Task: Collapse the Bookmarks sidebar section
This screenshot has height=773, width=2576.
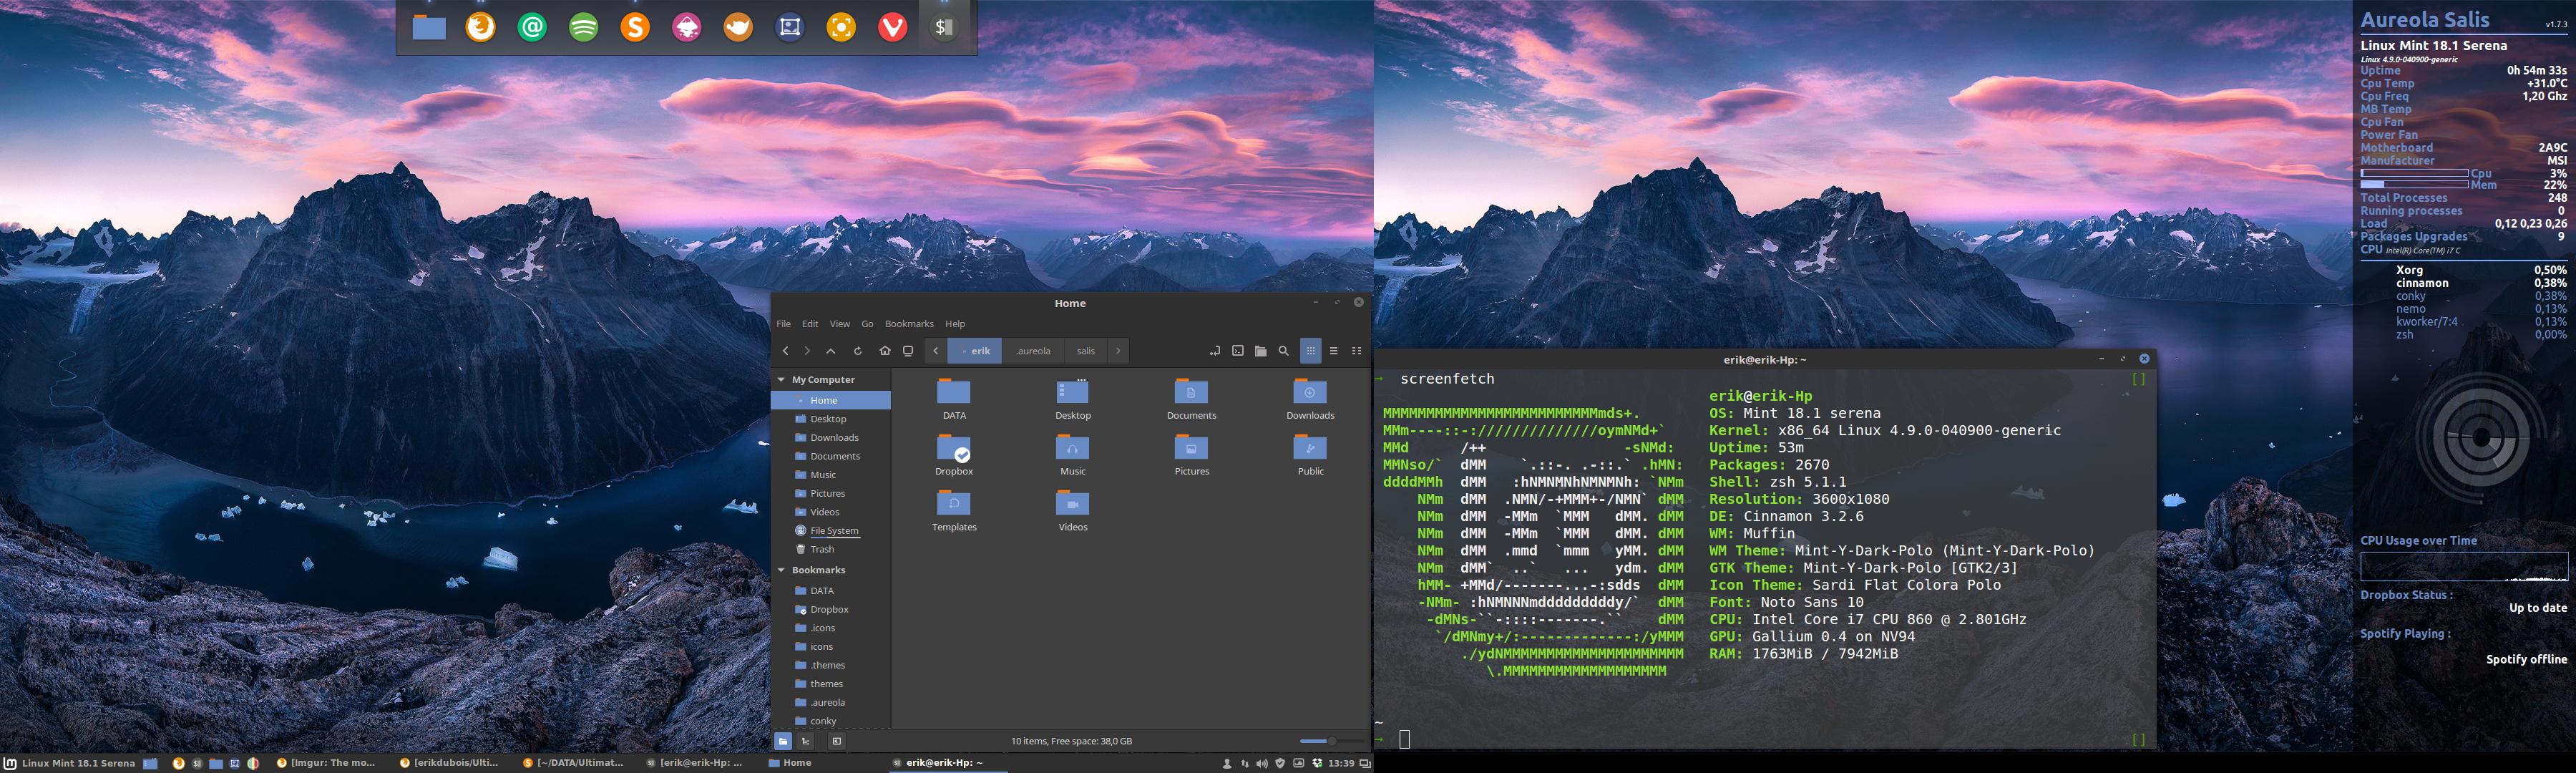Action: coord(782,570)
